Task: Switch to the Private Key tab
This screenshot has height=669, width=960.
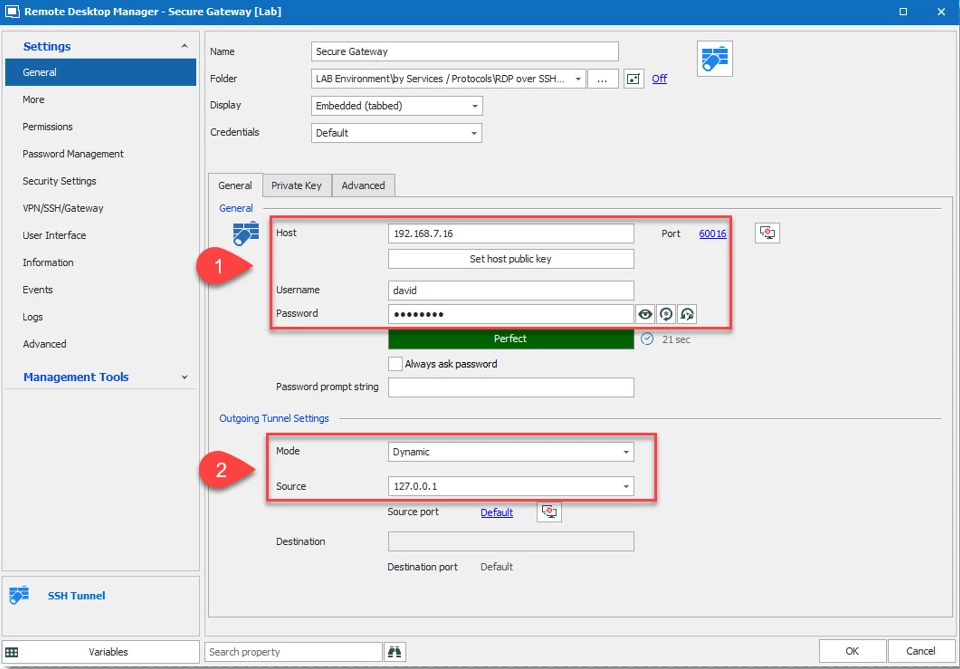Action: (296, 185)
